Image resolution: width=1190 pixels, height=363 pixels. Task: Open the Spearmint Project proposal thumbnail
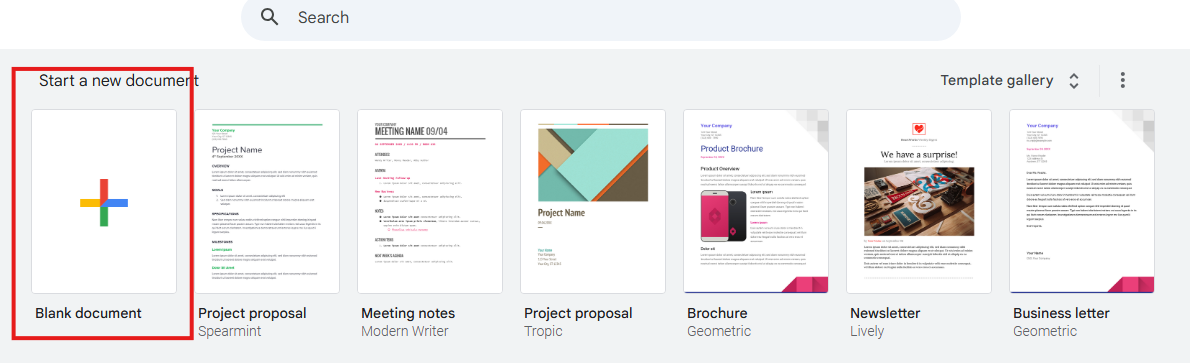(x=266, y=201)
